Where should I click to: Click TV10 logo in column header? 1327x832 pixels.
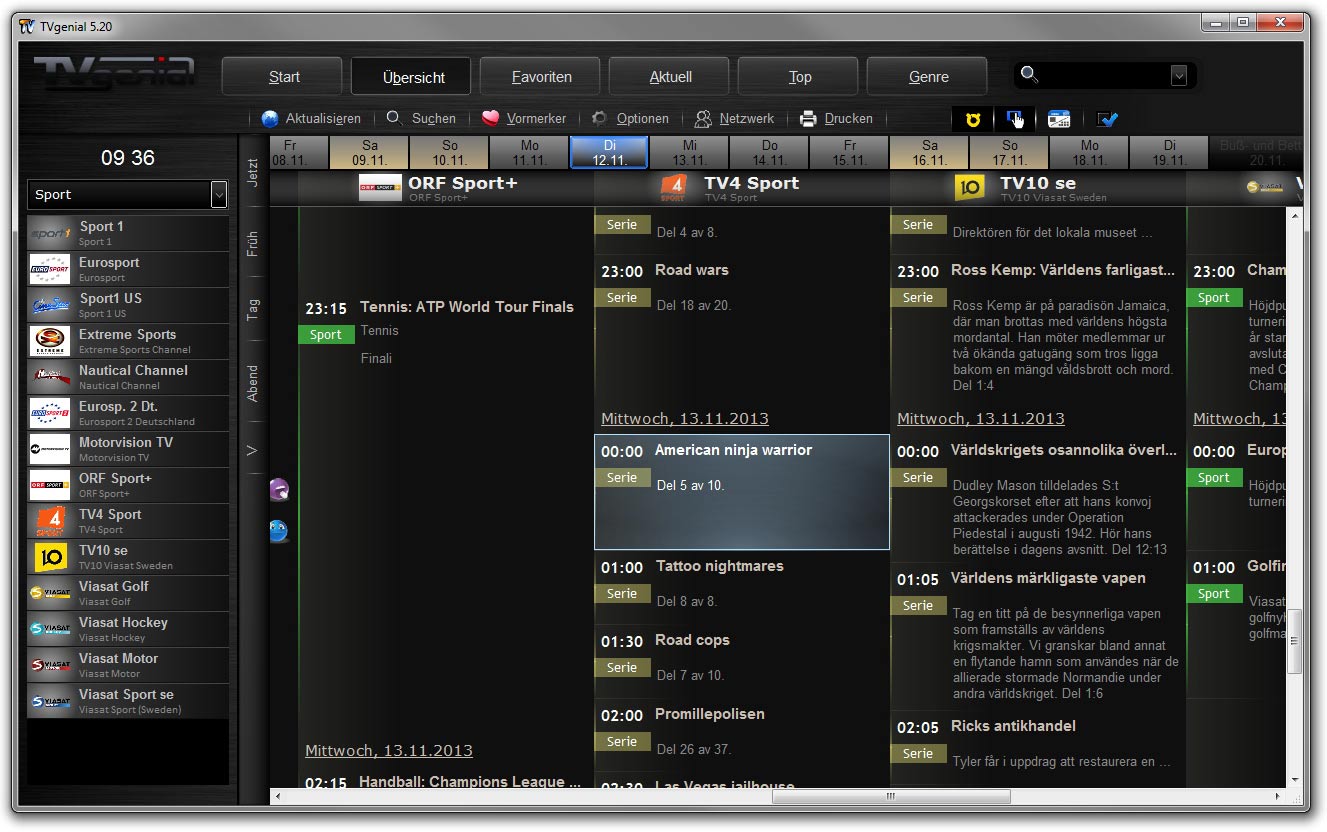970,187
